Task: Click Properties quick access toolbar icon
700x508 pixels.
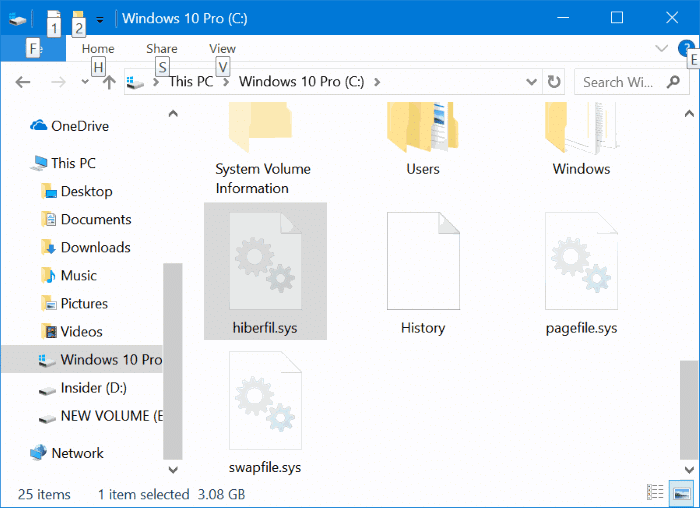Action: (54, 19)
